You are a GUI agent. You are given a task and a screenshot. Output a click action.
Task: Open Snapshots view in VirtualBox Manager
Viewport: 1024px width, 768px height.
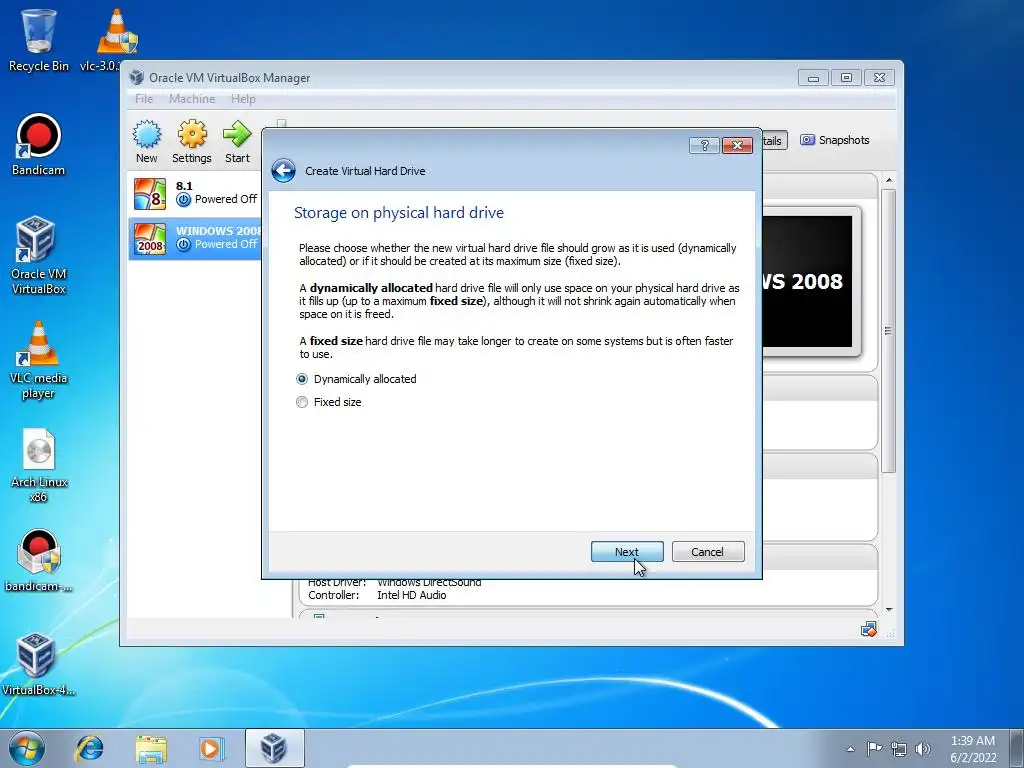[835, 140]
